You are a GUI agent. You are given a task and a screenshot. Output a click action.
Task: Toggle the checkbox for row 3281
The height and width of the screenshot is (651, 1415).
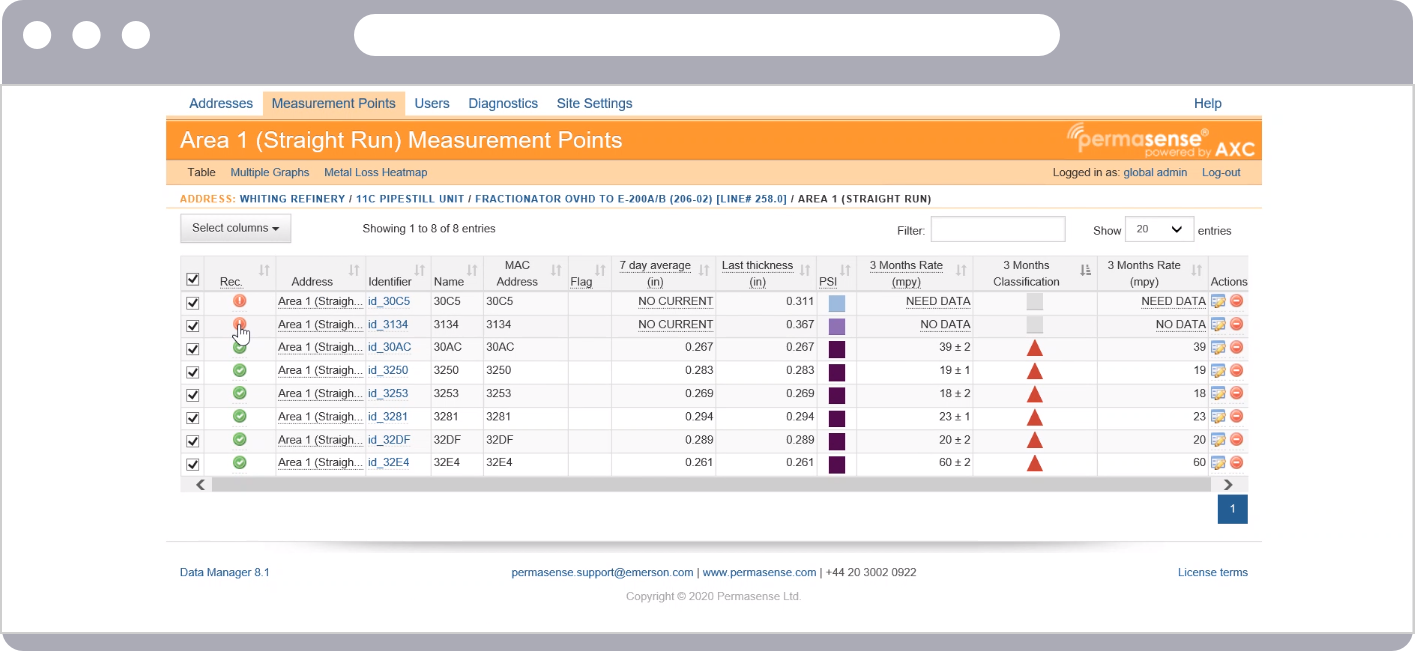point(193,418)
